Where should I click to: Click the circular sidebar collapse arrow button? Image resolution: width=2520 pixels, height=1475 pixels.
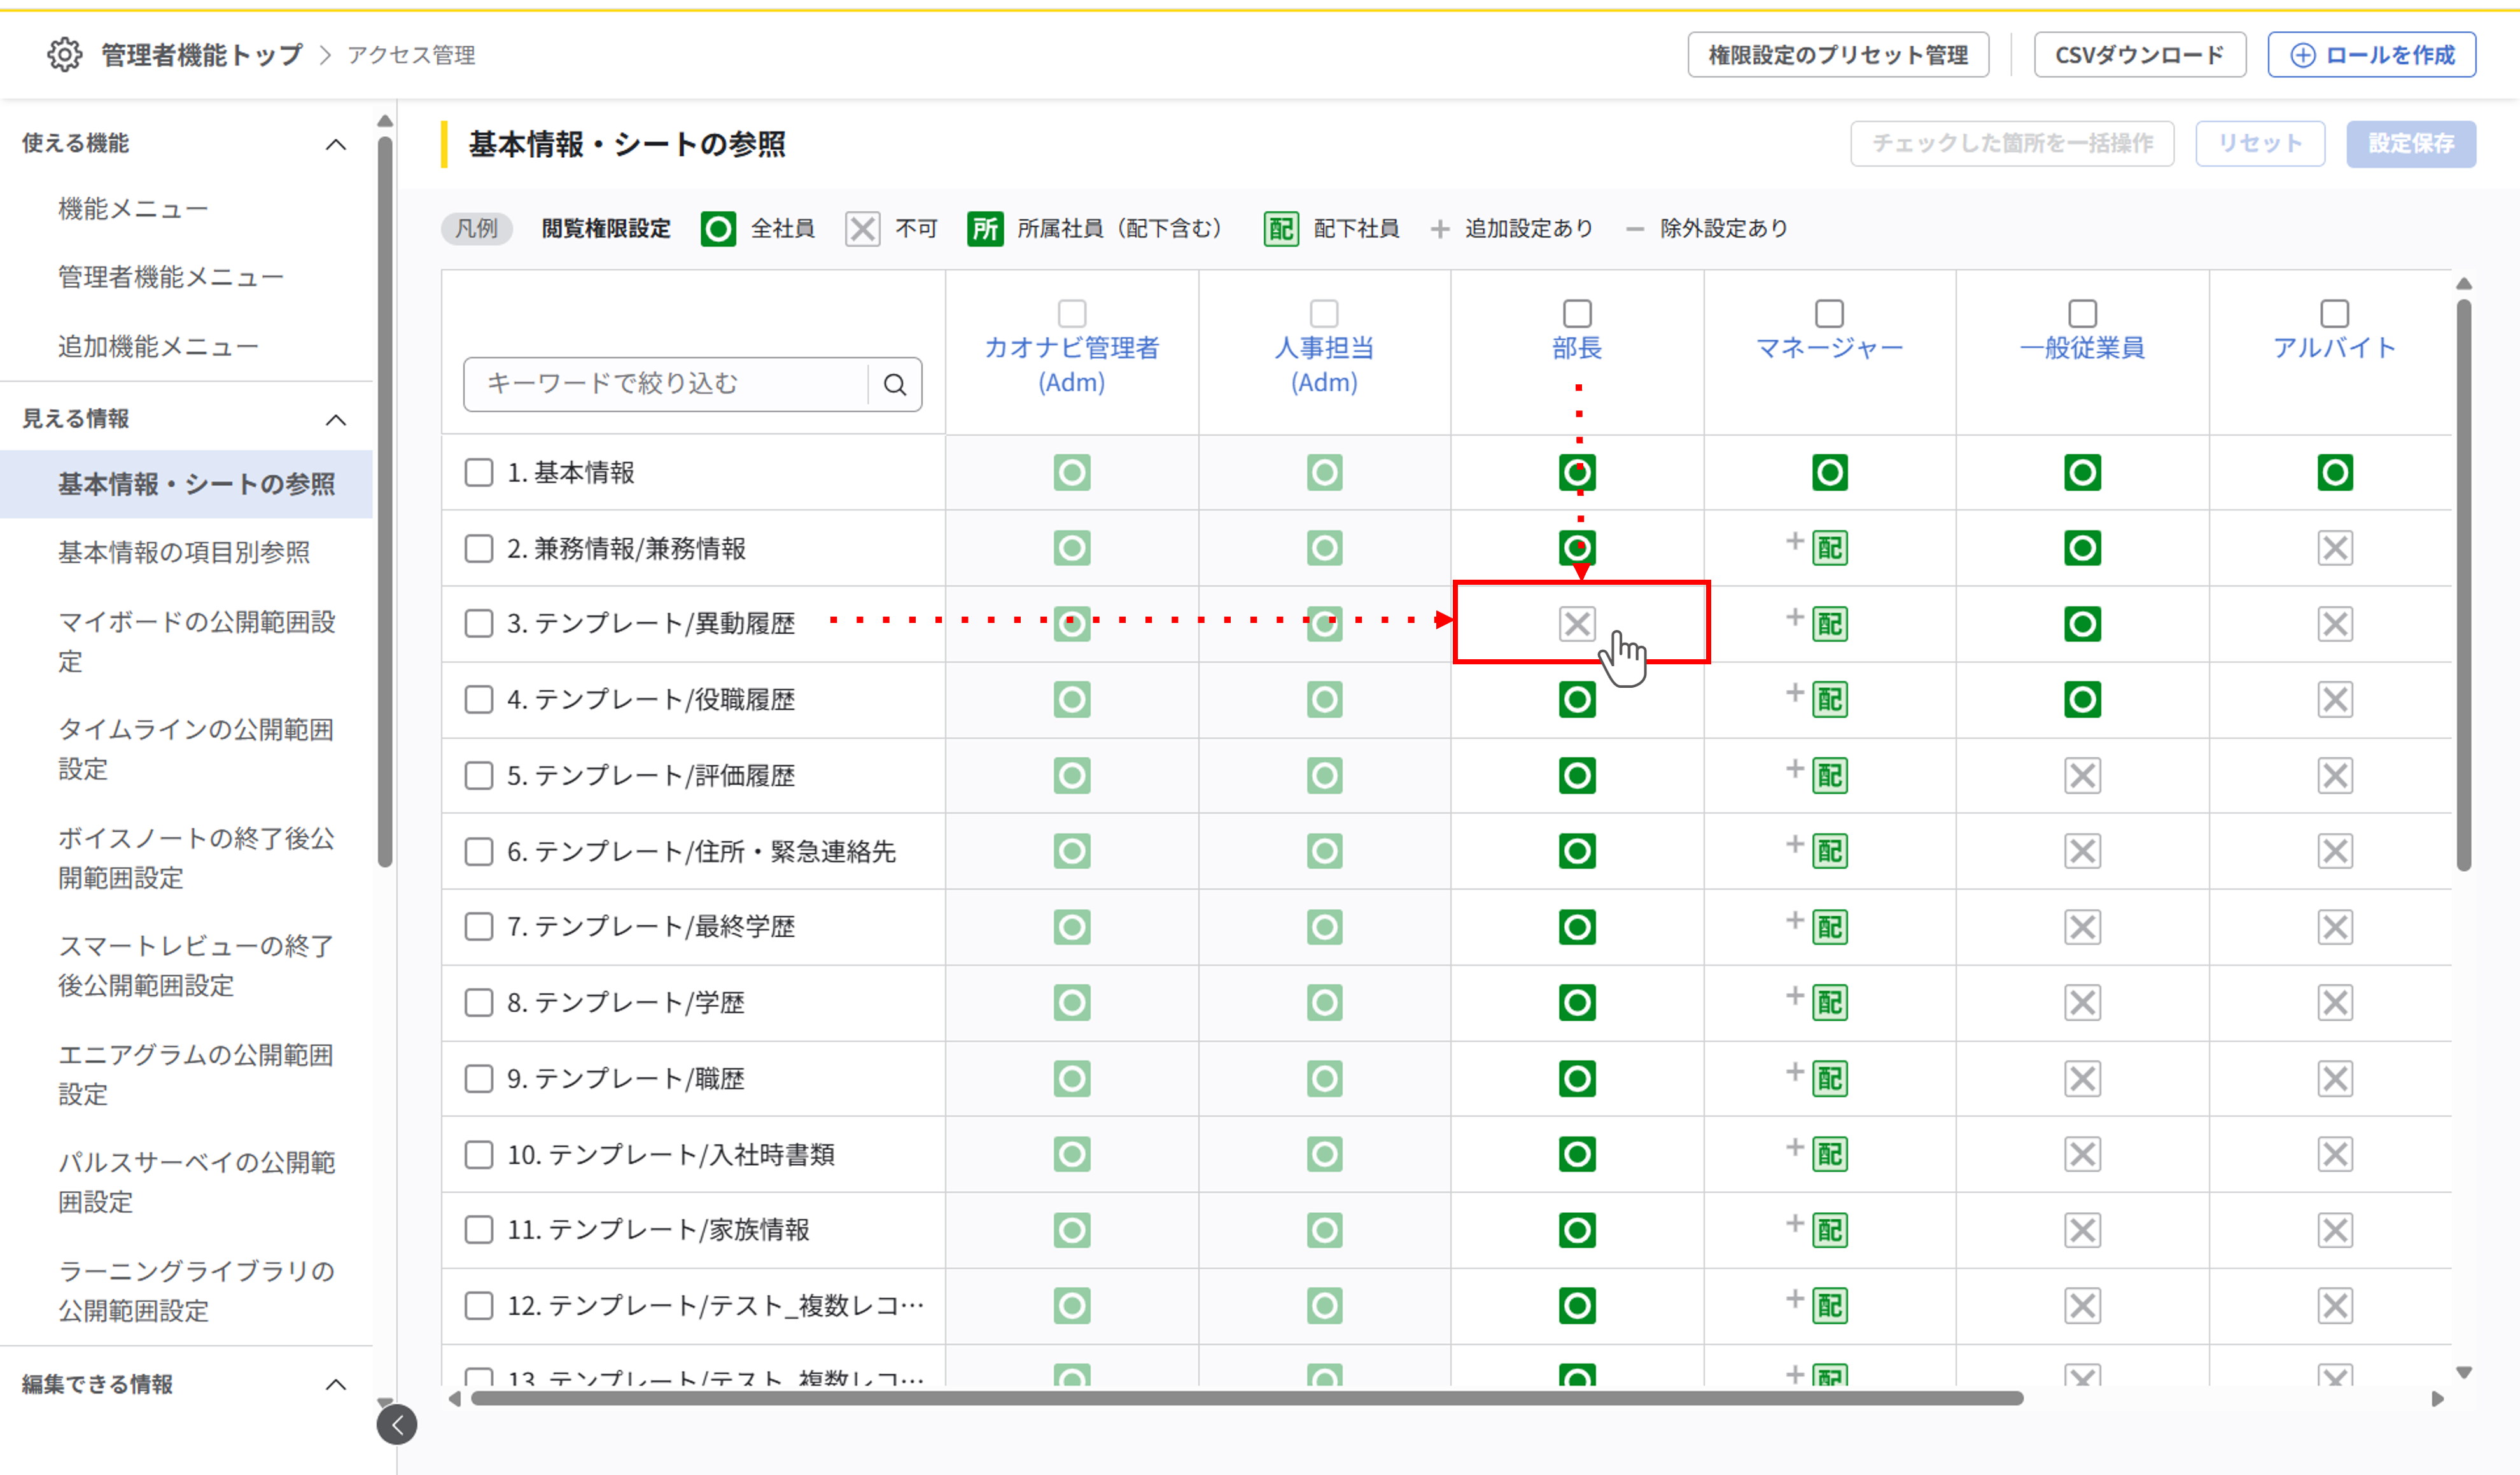point(397,1425)
